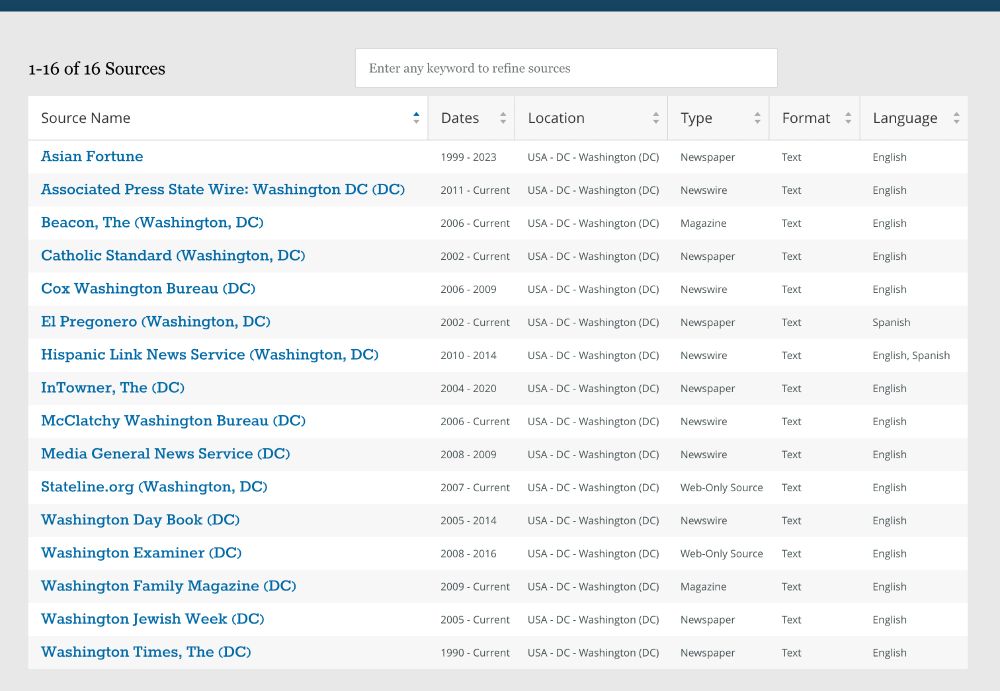Open Stateline.org (Washington, DC) link
The height and width of the screenshot is (691, 1000).
[x=154, y=487]
